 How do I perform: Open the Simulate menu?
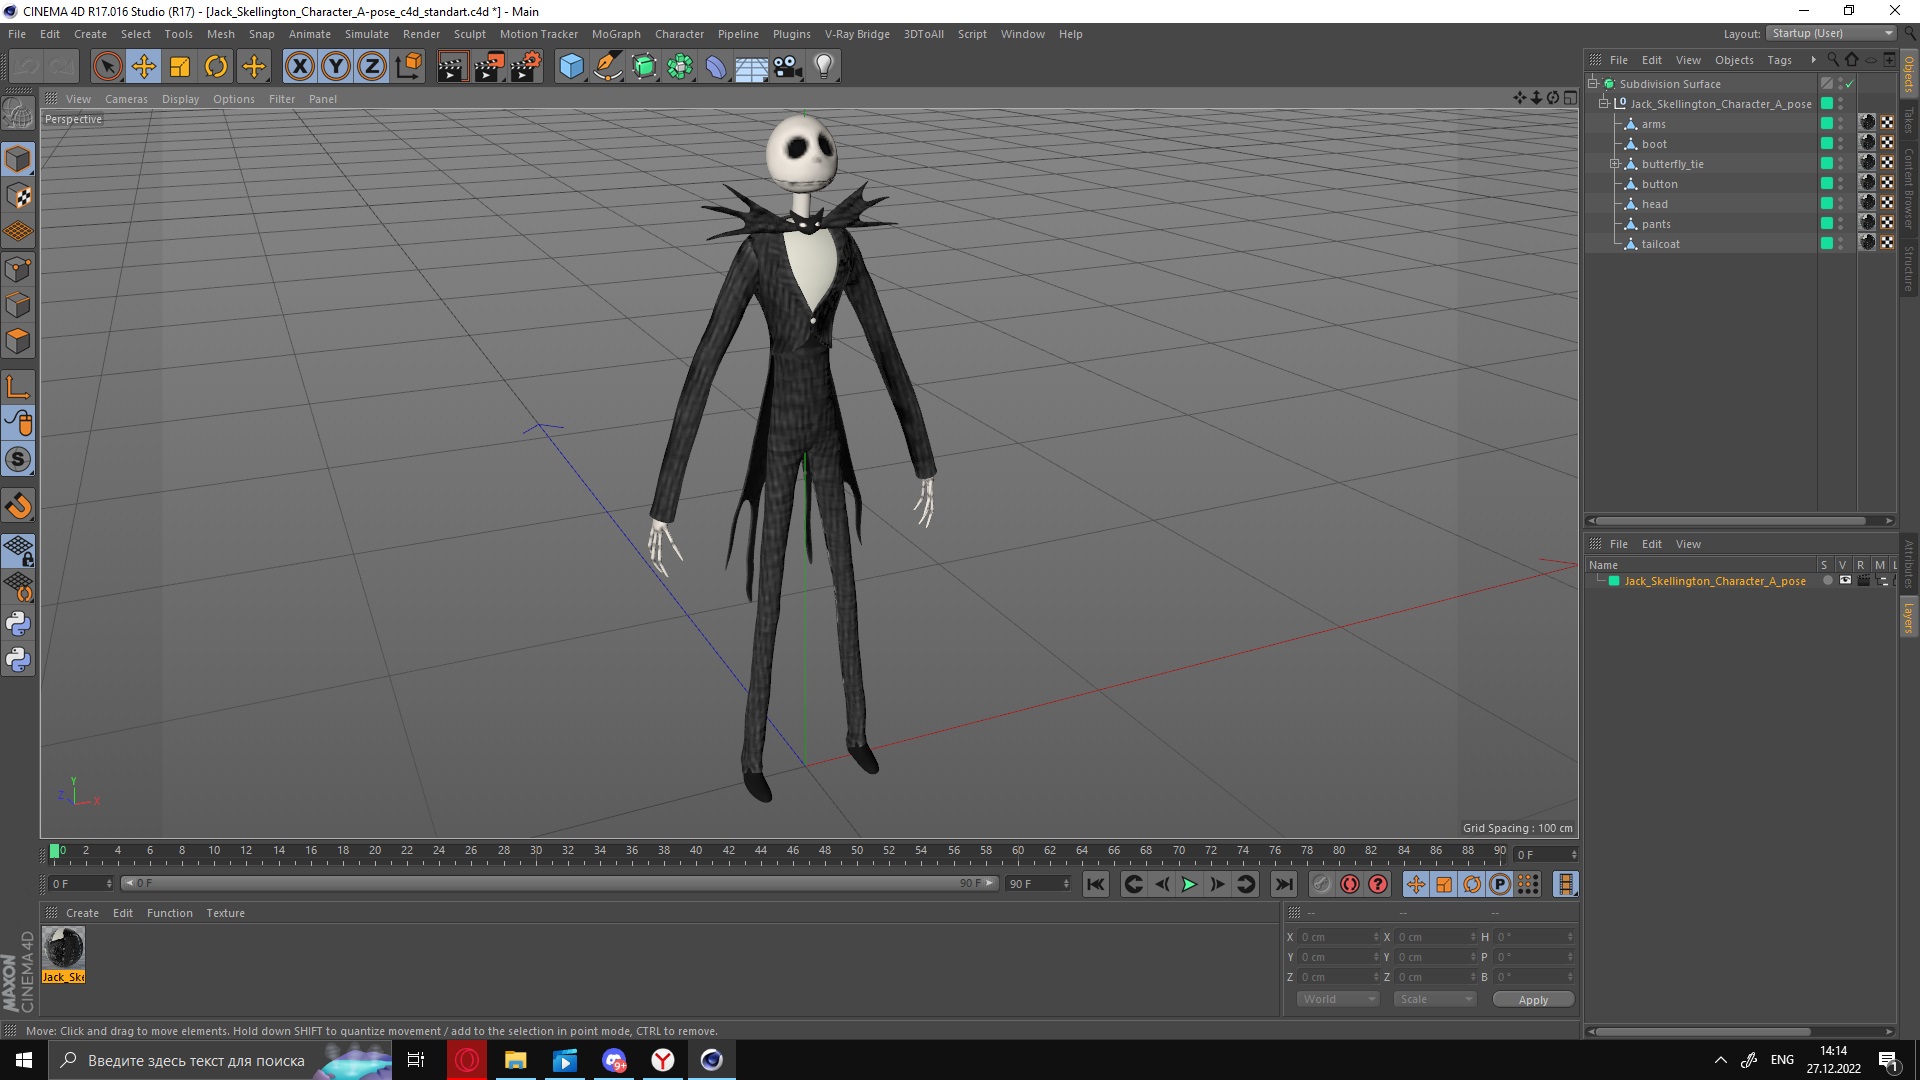(367, 34)
